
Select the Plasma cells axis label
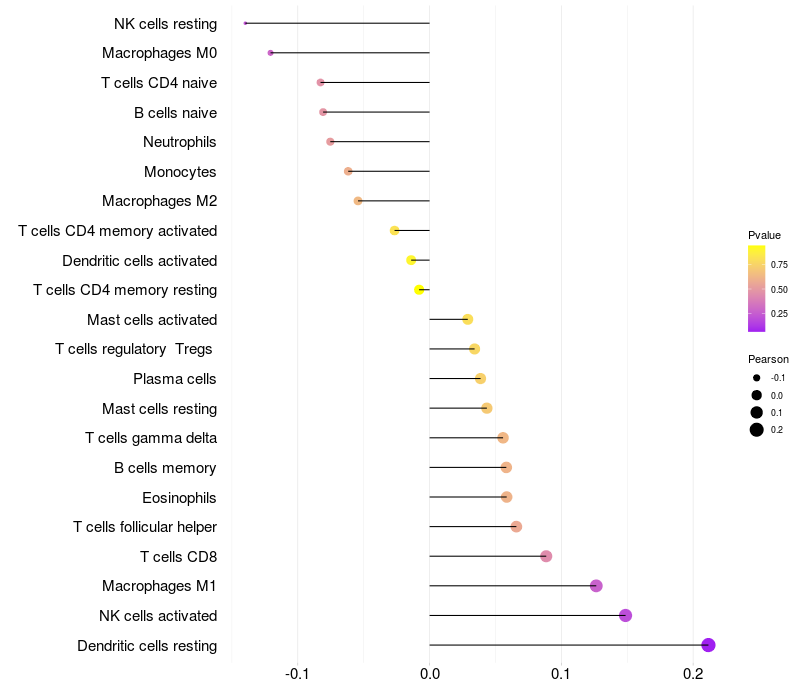pyautogui.click(x=175, y=379)
